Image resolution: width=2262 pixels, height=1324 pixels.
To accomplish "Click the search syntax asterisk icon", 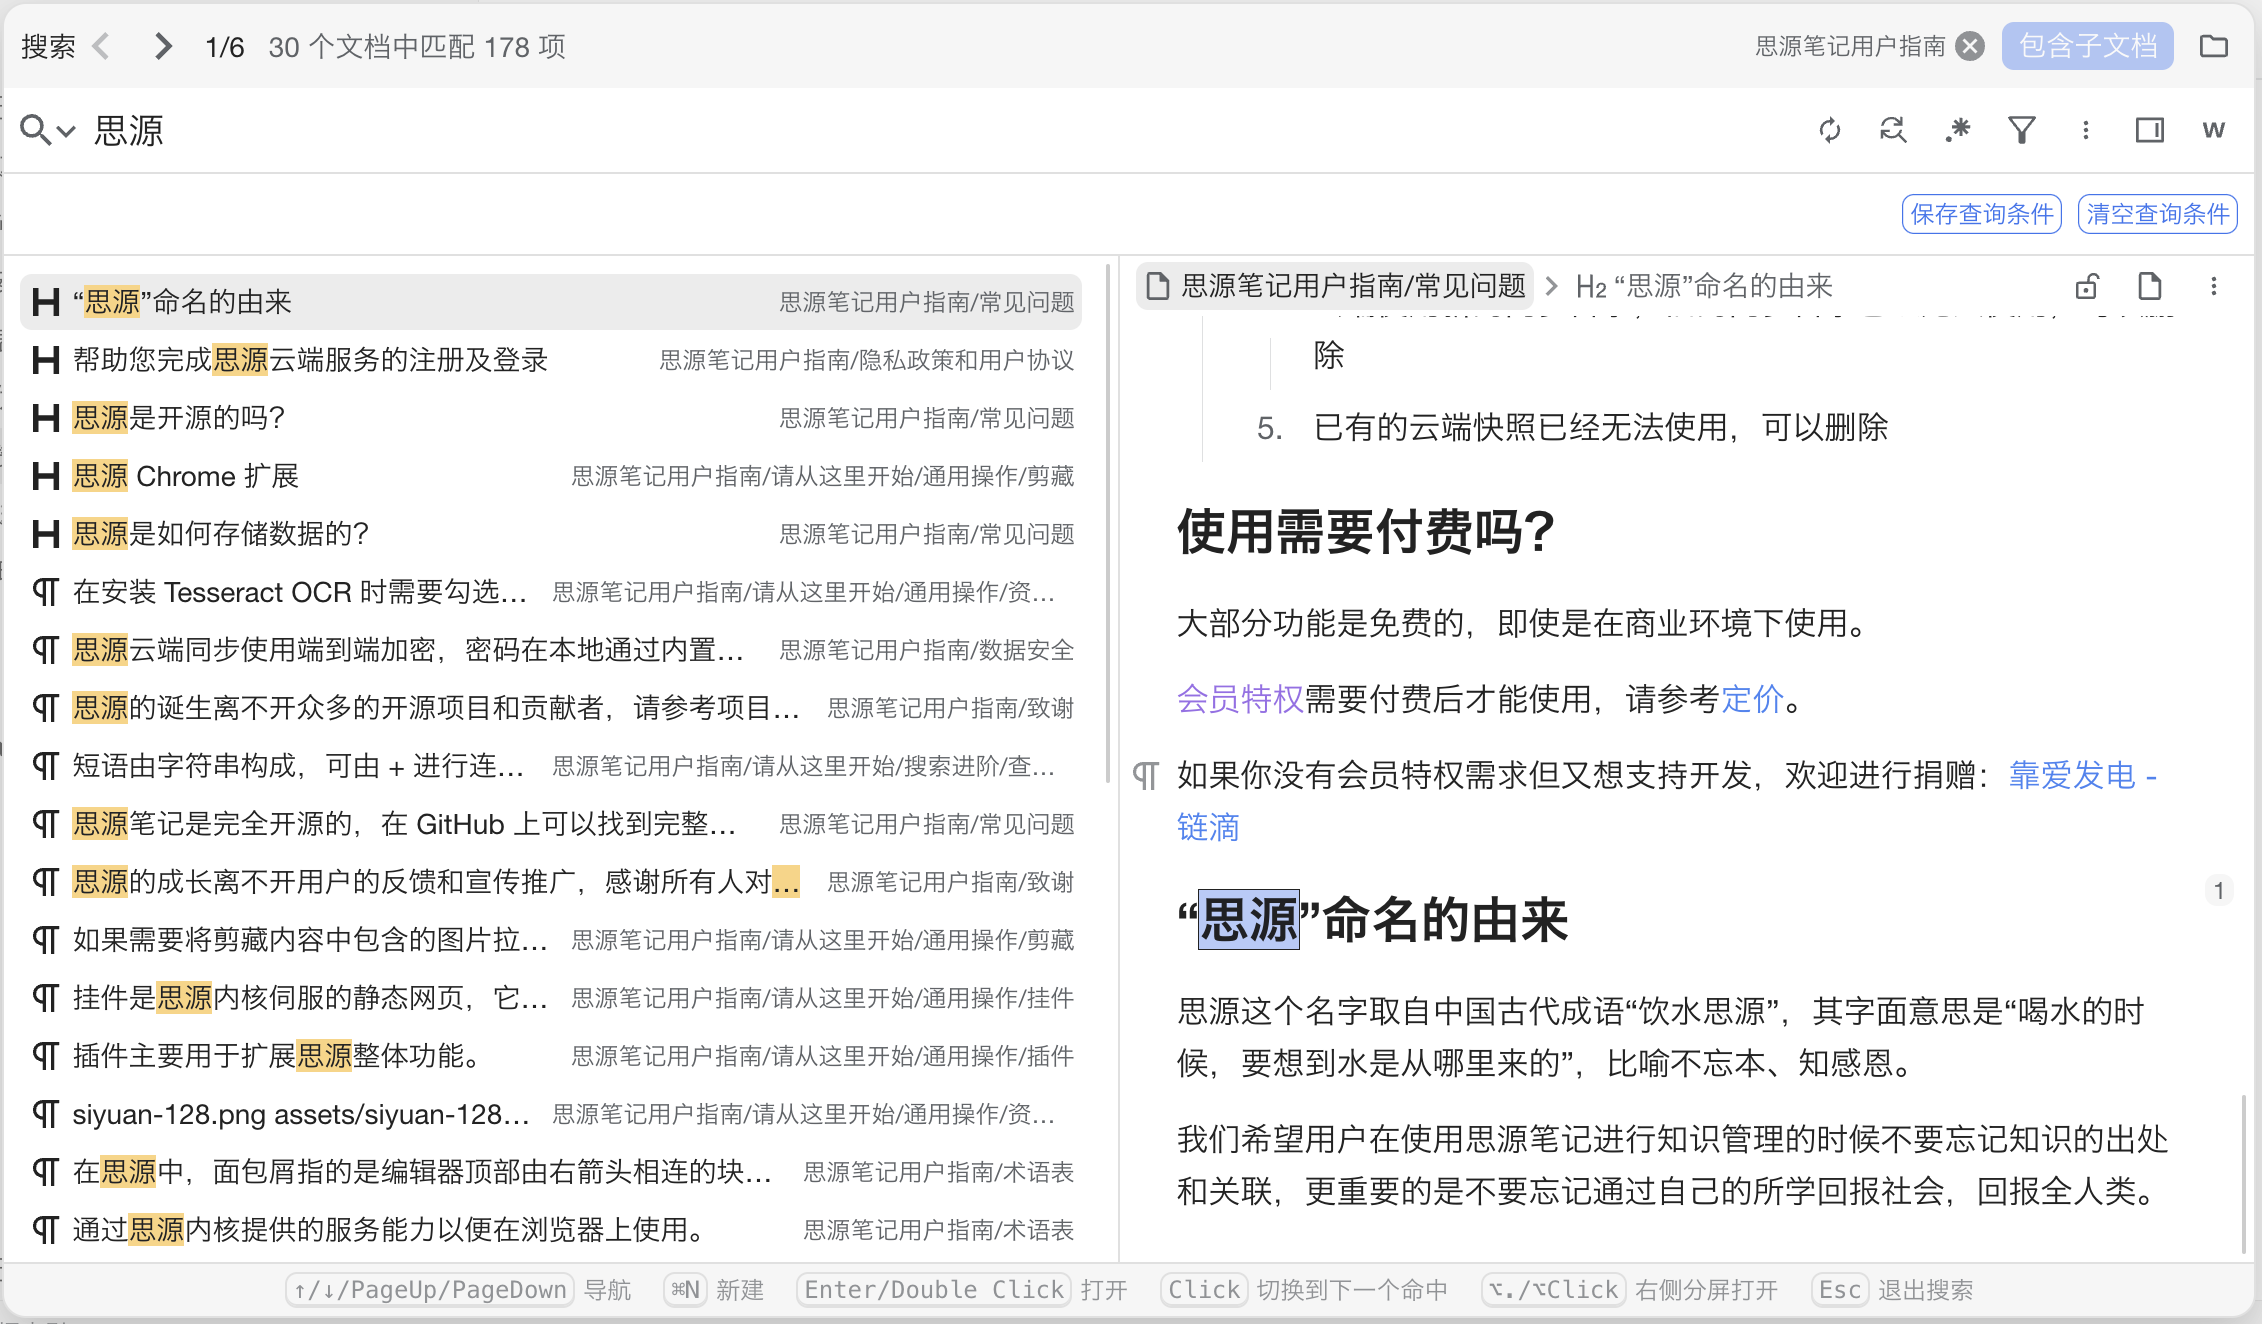I will coord(1957,130).
